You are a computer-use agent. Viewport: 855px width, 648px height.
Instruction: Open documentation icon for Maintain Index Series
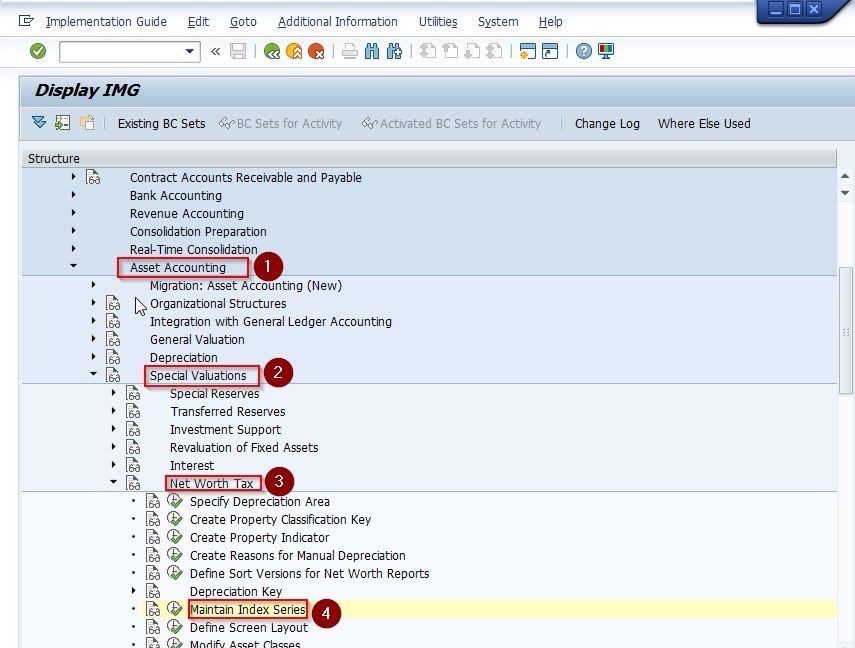153,609
